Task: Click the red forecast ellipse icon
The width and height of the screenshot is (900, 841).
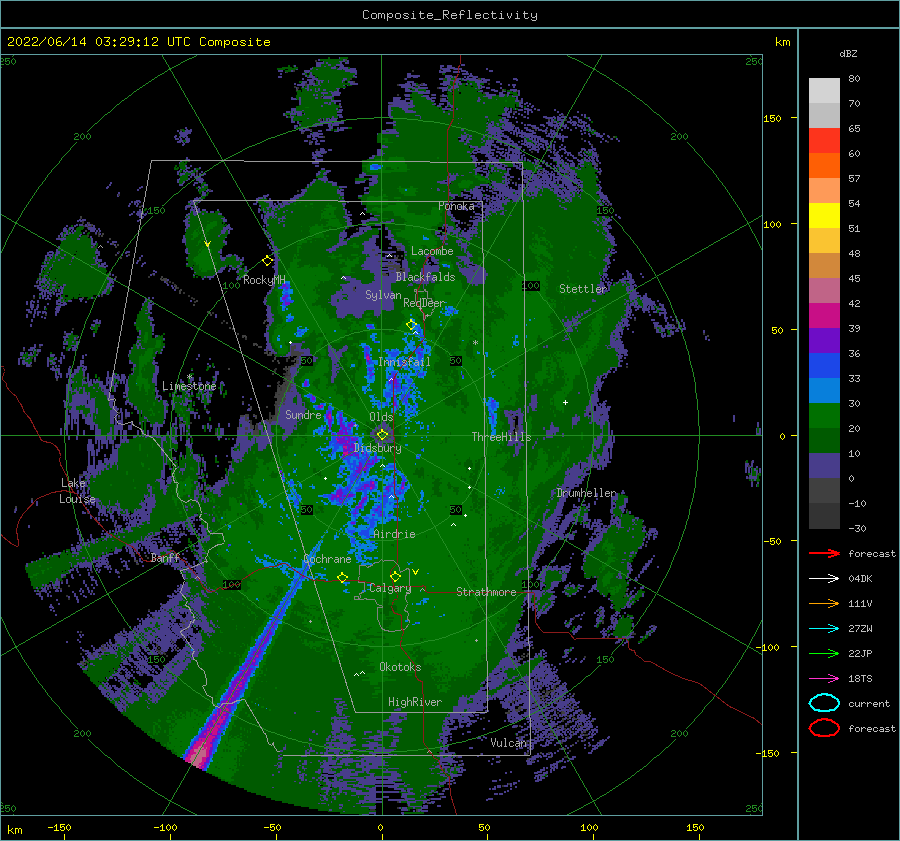Action: 824,728
